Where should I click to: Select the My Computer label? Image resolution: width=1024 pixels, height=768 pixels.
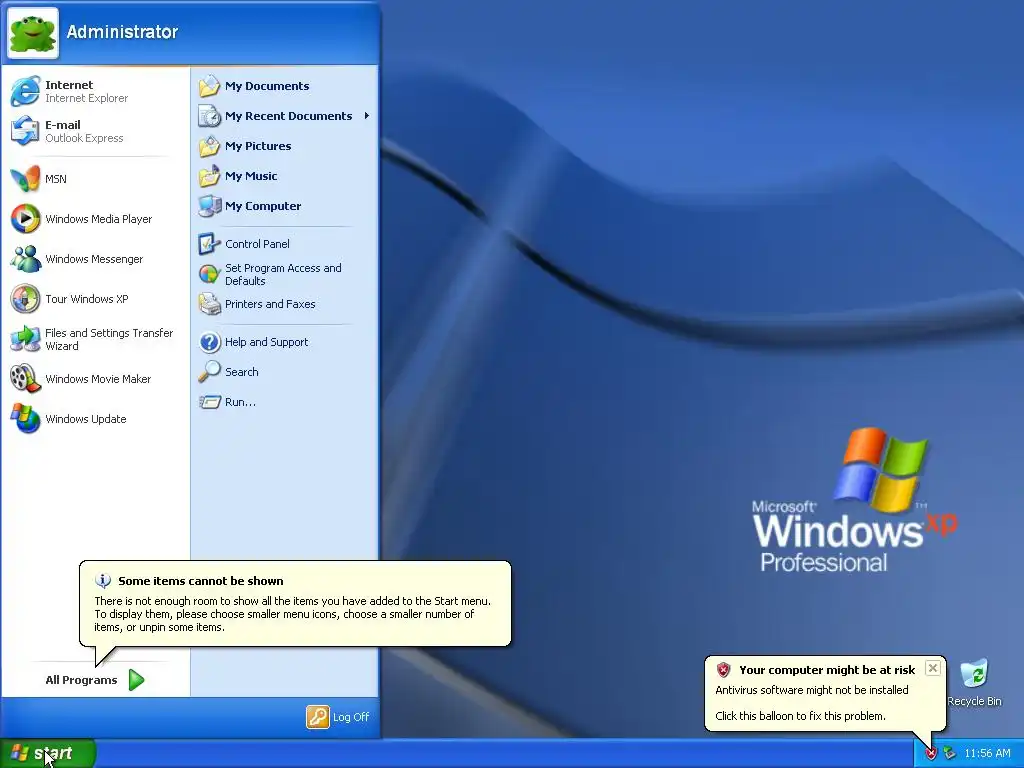pyautogui.click(x=263, y=206)
